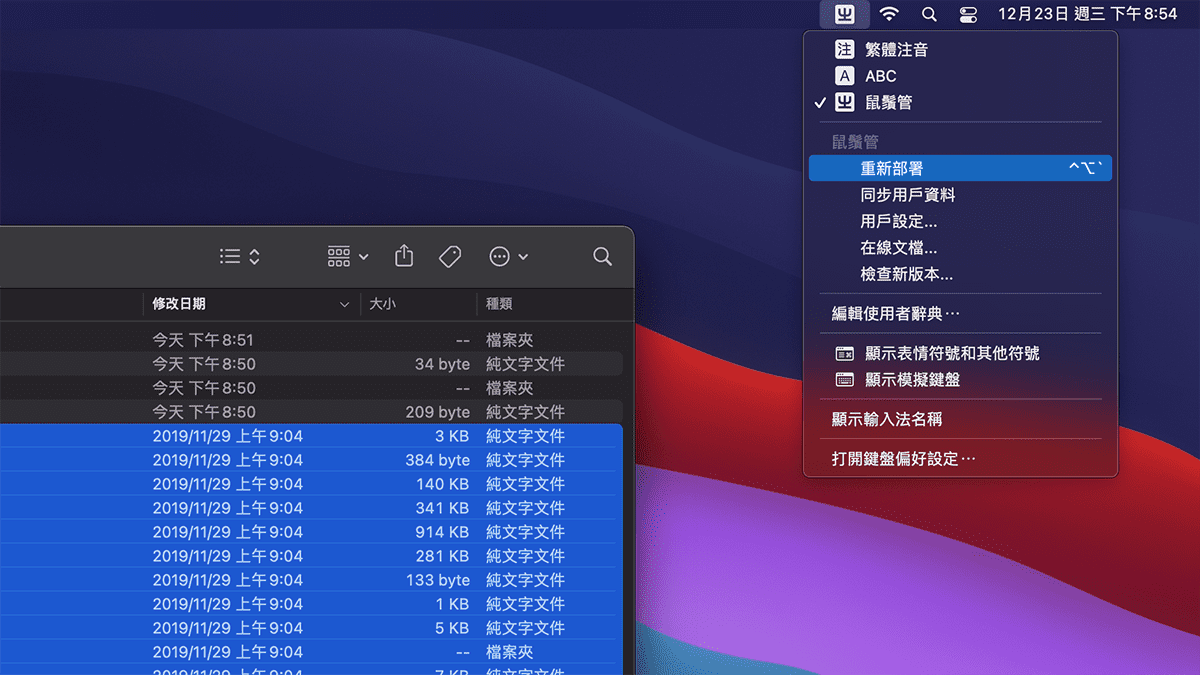Image resolution: width=1200 pixels, height=675 pixels.
Task: Open the list view options switcher
Action: [240, 257]
